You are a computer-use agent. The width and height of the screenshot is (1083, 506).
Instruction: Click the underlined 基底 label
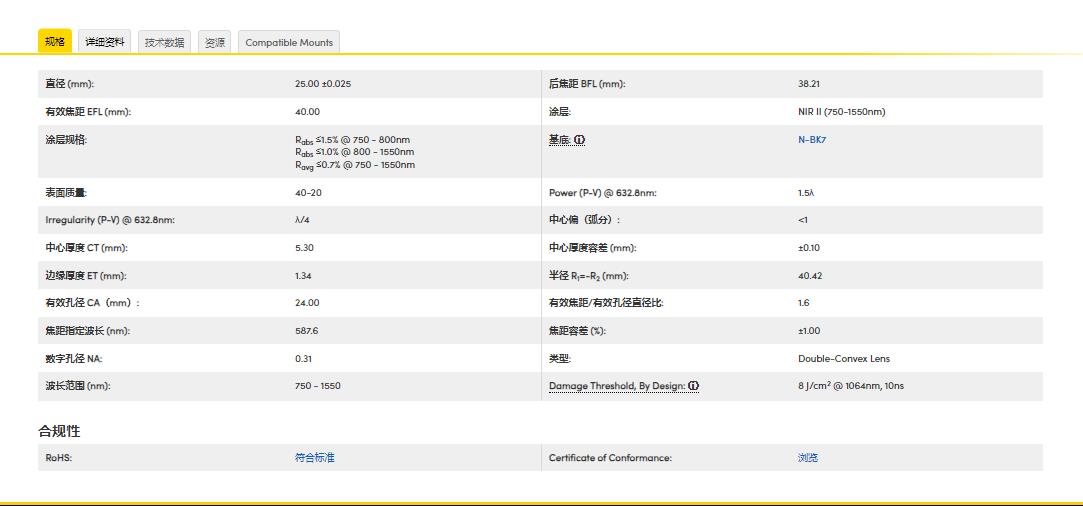pyautogui.click(x=559, y=140)
